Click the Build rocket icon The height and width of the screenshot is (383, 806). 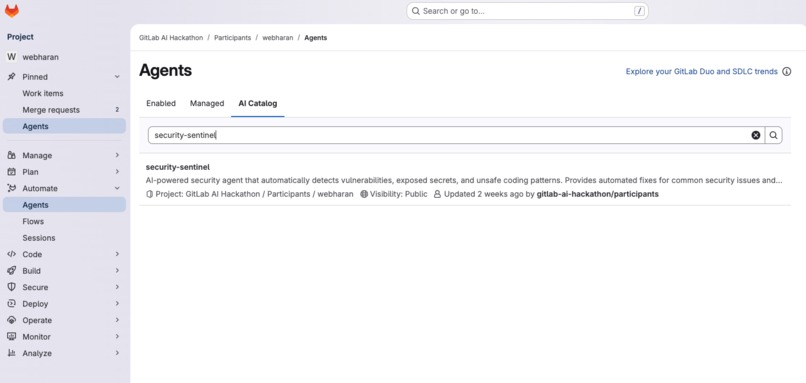click(x=11, y=270)
